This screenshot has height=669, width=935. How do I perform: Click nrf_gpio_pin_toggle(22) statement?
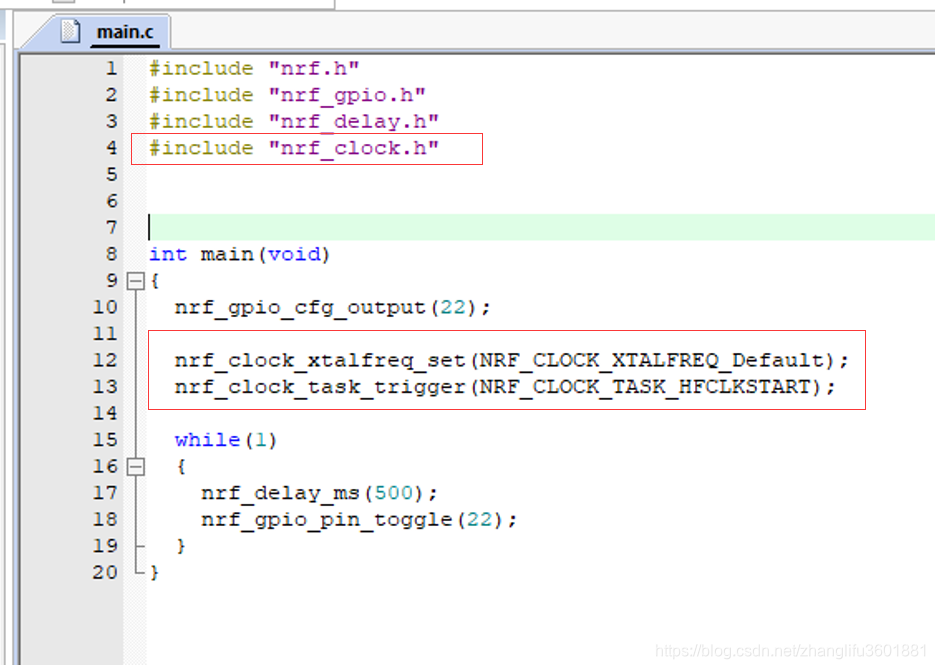coord(358,519)
